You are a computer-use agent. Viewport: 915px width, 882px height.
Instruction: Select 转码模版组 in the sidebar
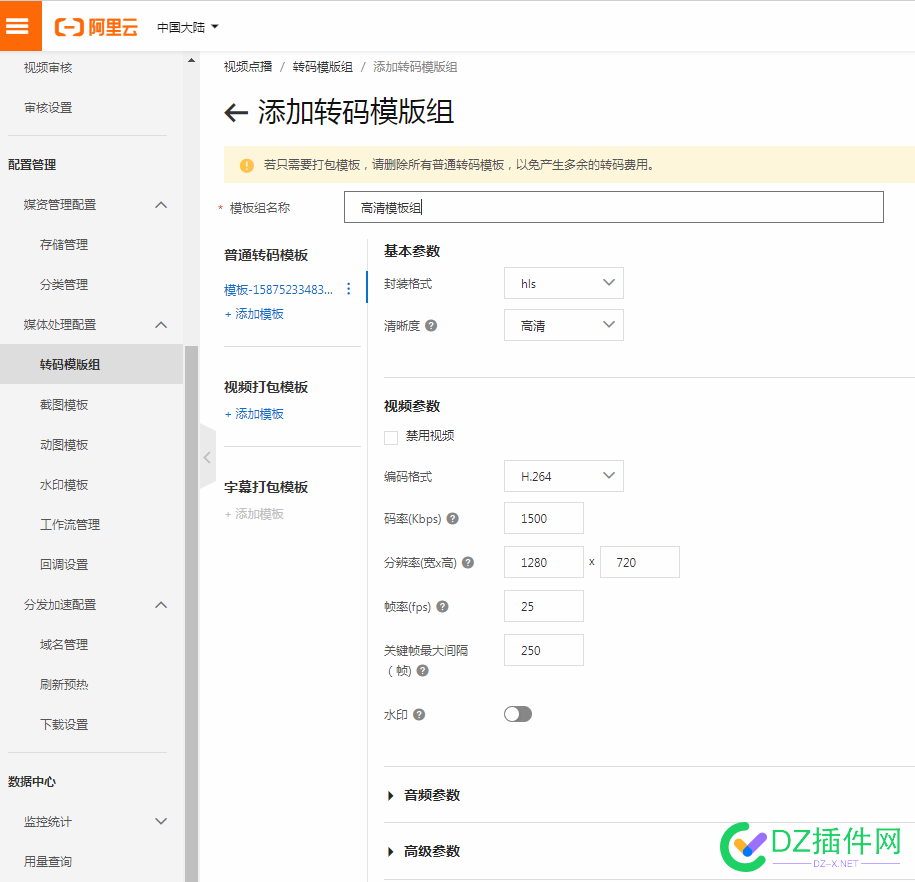(92, 364)
